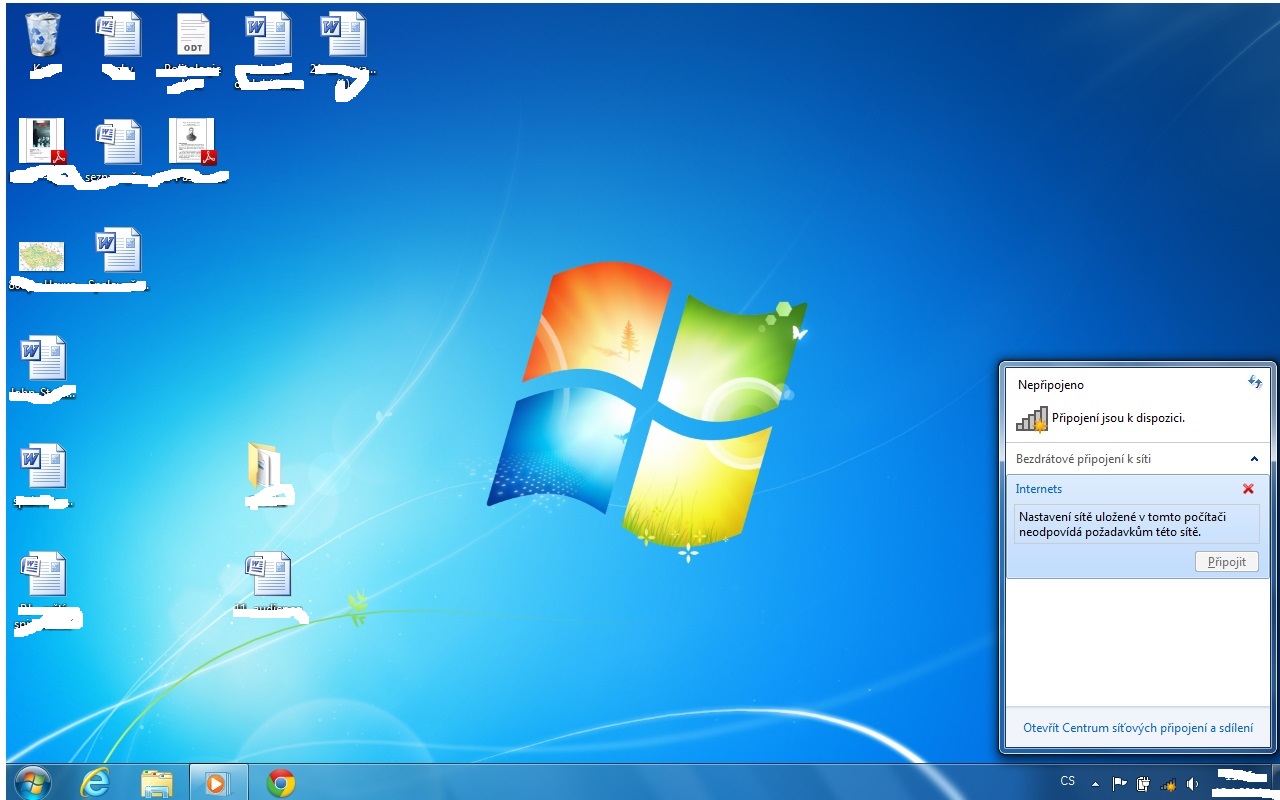Select the Word document beside the Recycle Bin
This screenshot has height=800, width=1280.
[x=118, y=35]
